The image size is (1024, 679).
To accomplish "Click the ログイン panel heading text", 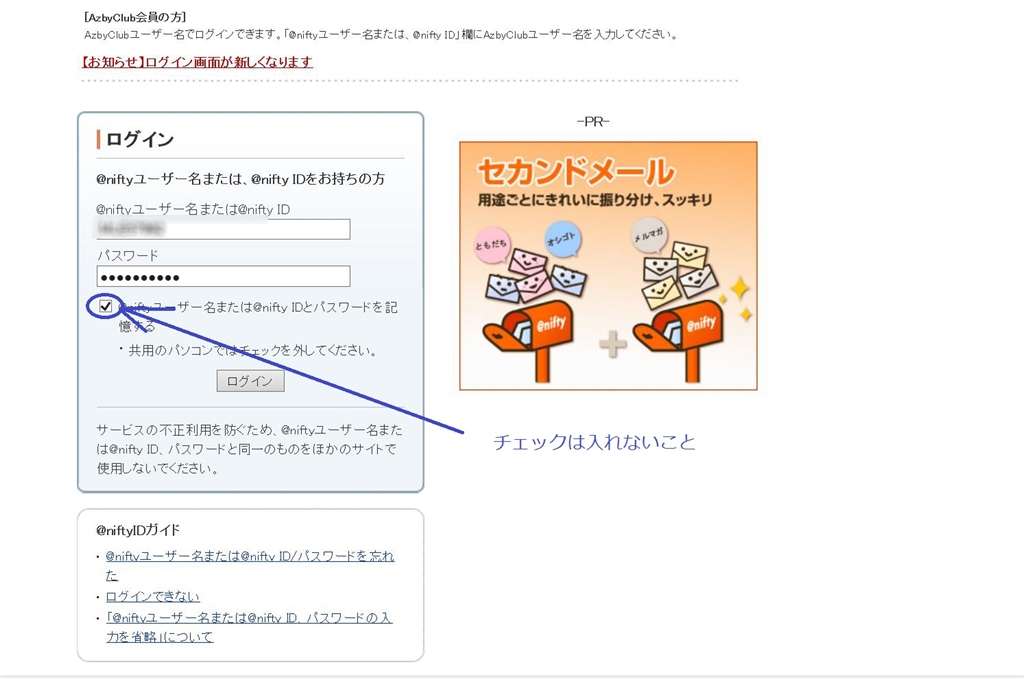I will click(140, 139).
